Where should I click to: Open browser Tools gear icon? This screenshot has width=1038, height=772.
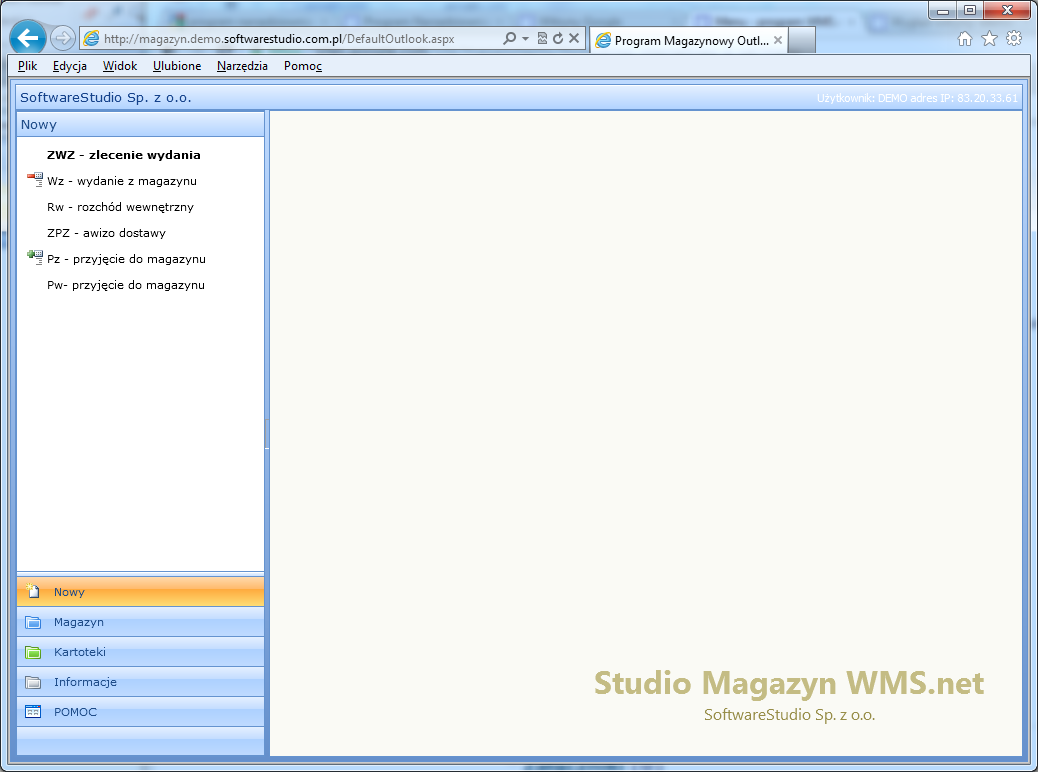[1014, 38]
